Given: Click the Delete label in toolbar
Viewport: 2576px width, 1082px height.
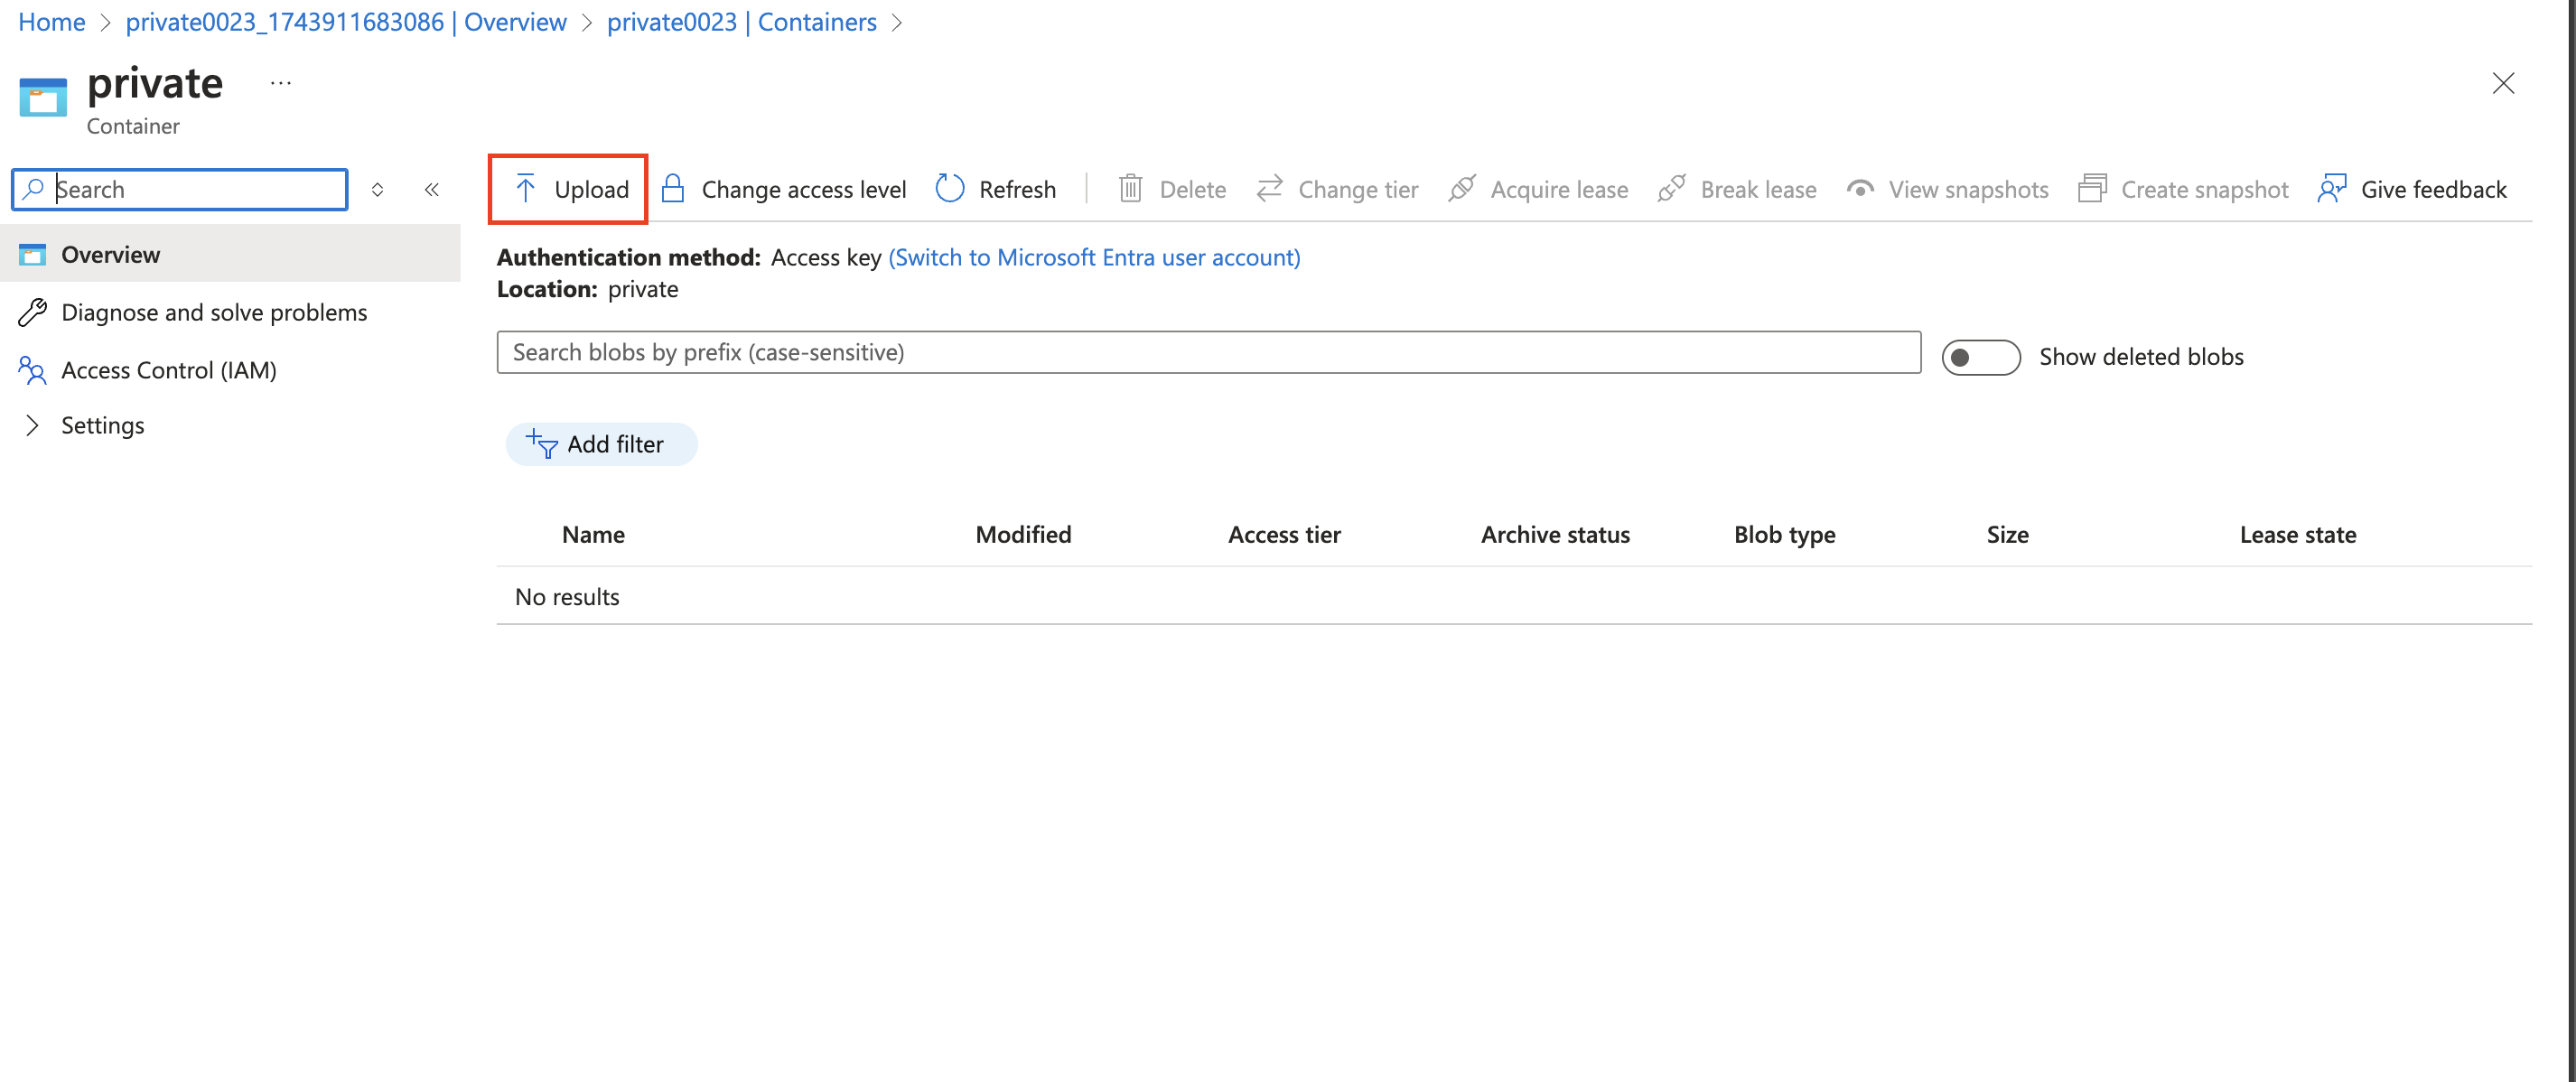Looking at the screenshot, I should pos(1192,189).
